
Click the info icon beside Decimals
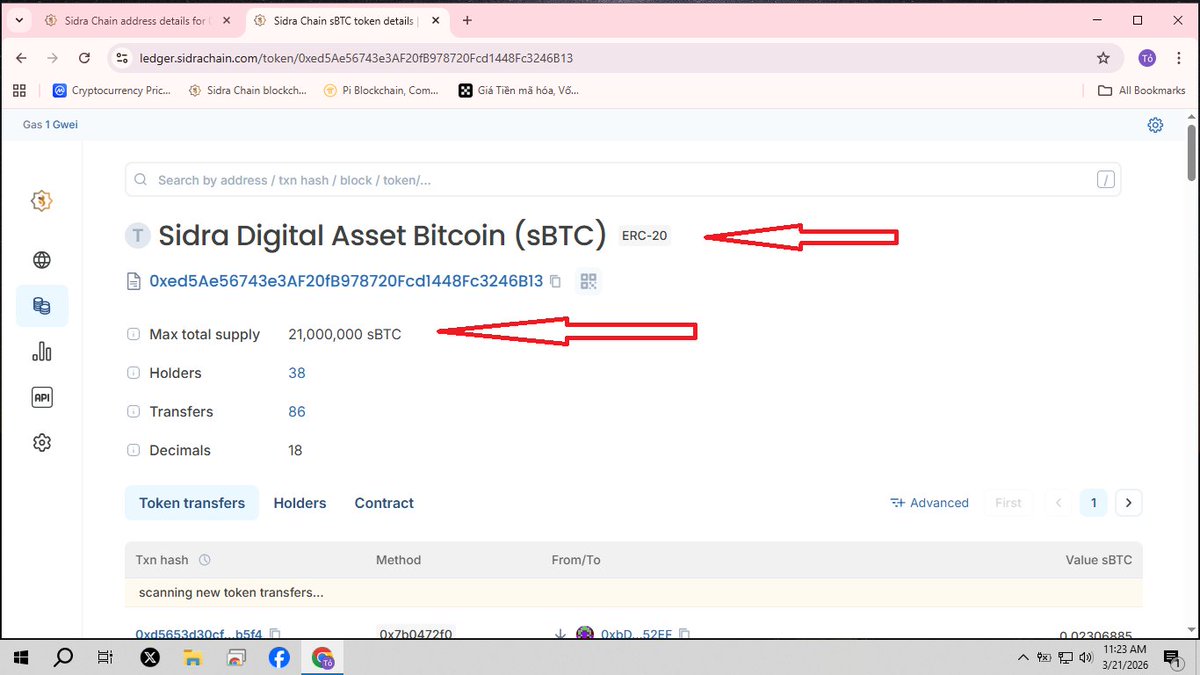pos(133,451)
